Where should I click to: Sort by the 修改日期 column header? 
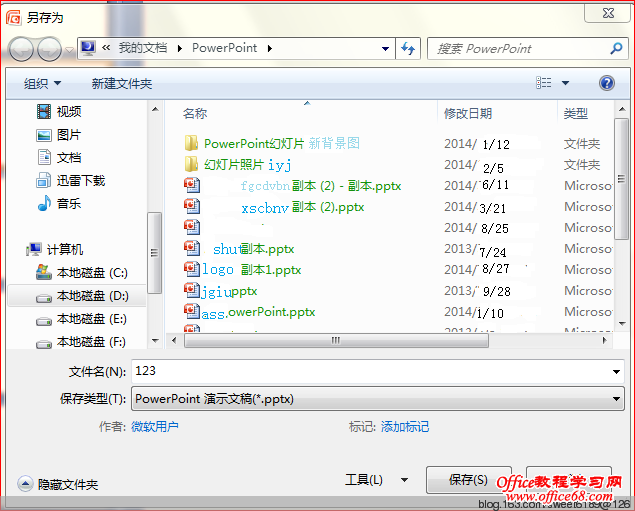click(x=468, y=113)
